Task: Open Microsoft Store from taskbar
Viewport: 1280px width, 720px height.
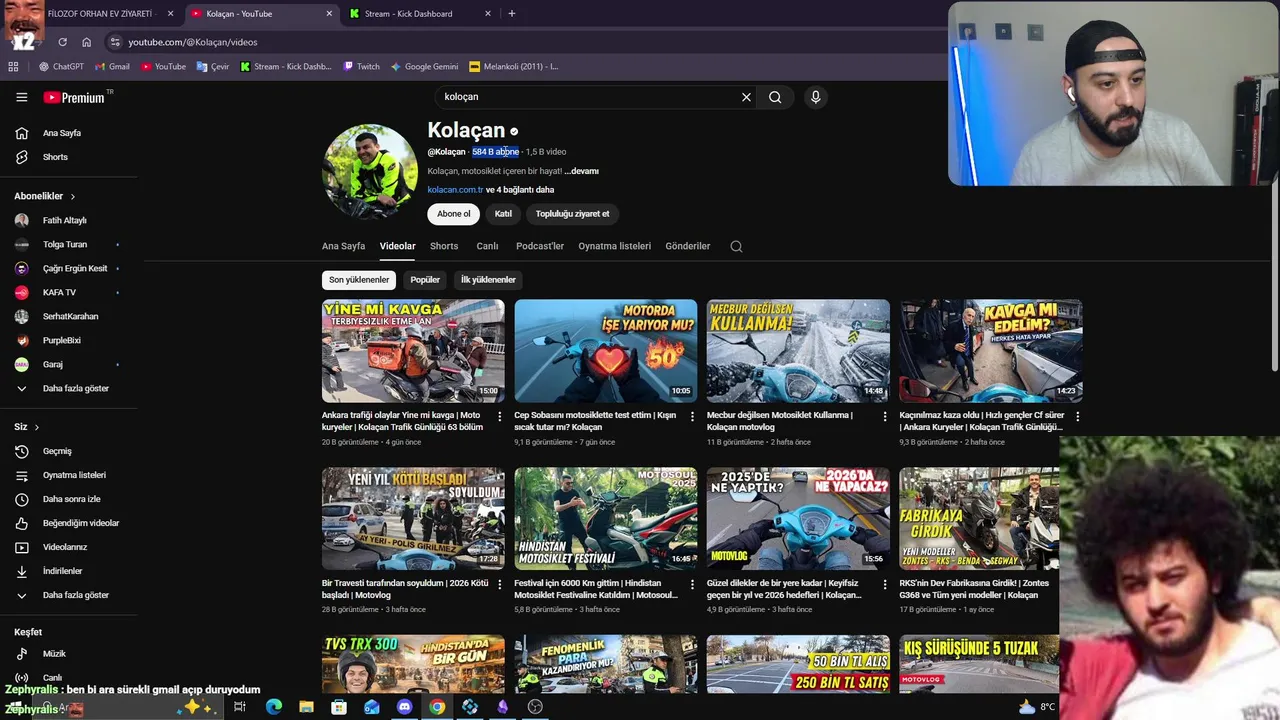Action: pos(339,707)
